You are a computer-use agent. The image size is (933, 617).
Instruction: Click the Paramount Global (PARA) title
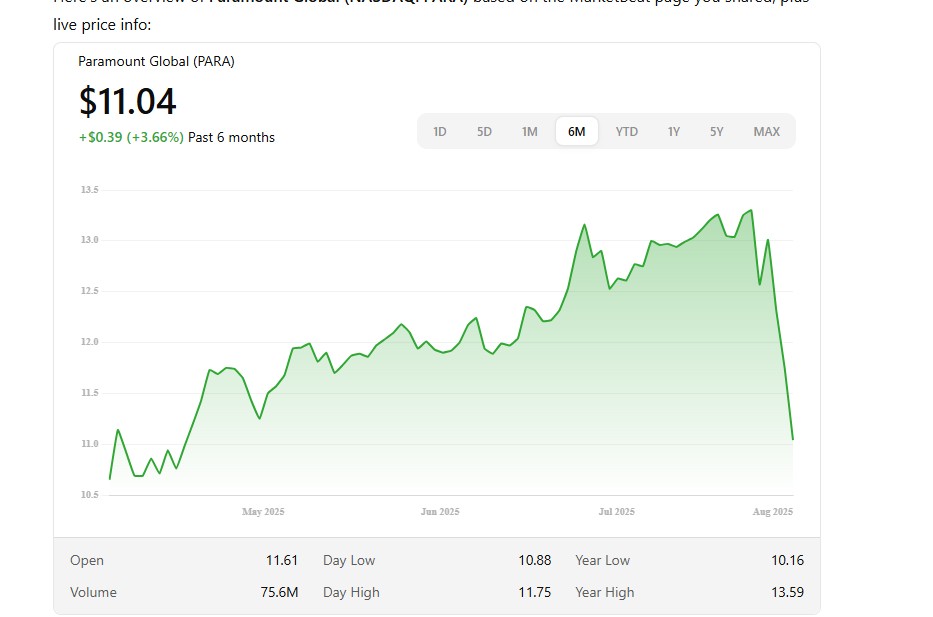(x=156, y=61)
